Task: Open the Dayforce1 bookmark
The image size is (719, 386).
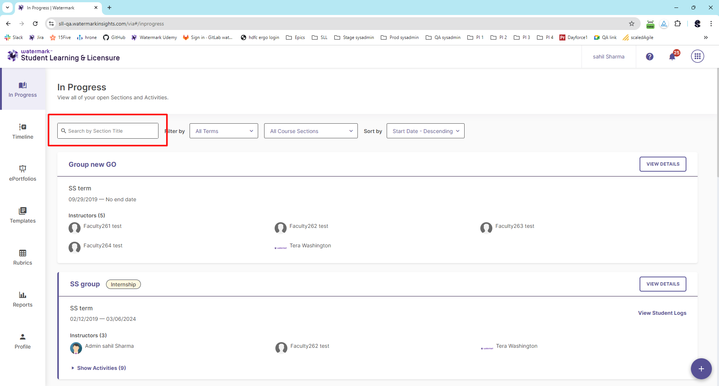Action: (x=573, y=38)
